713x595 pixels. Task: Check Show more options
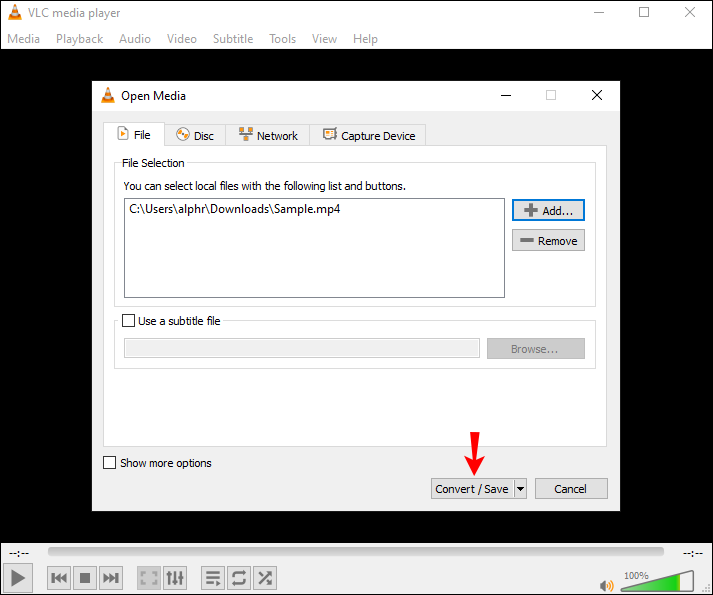pos(110,463)
